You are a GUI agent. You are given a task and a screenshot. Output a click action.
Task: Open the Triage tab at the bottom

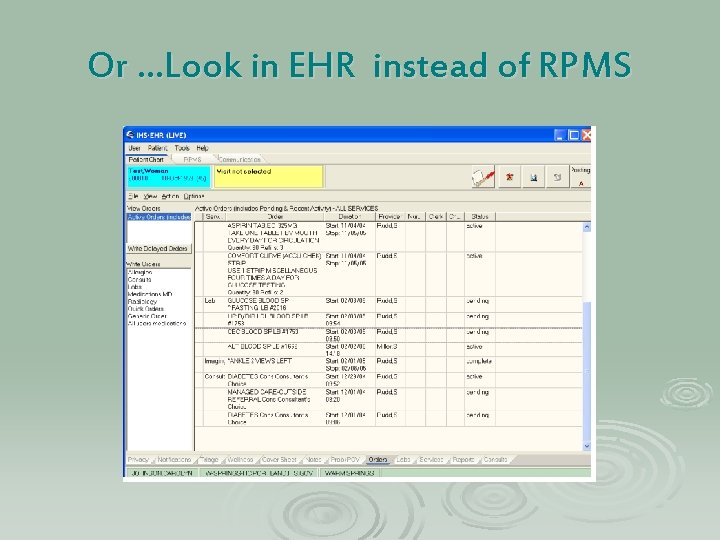point(209,459)
